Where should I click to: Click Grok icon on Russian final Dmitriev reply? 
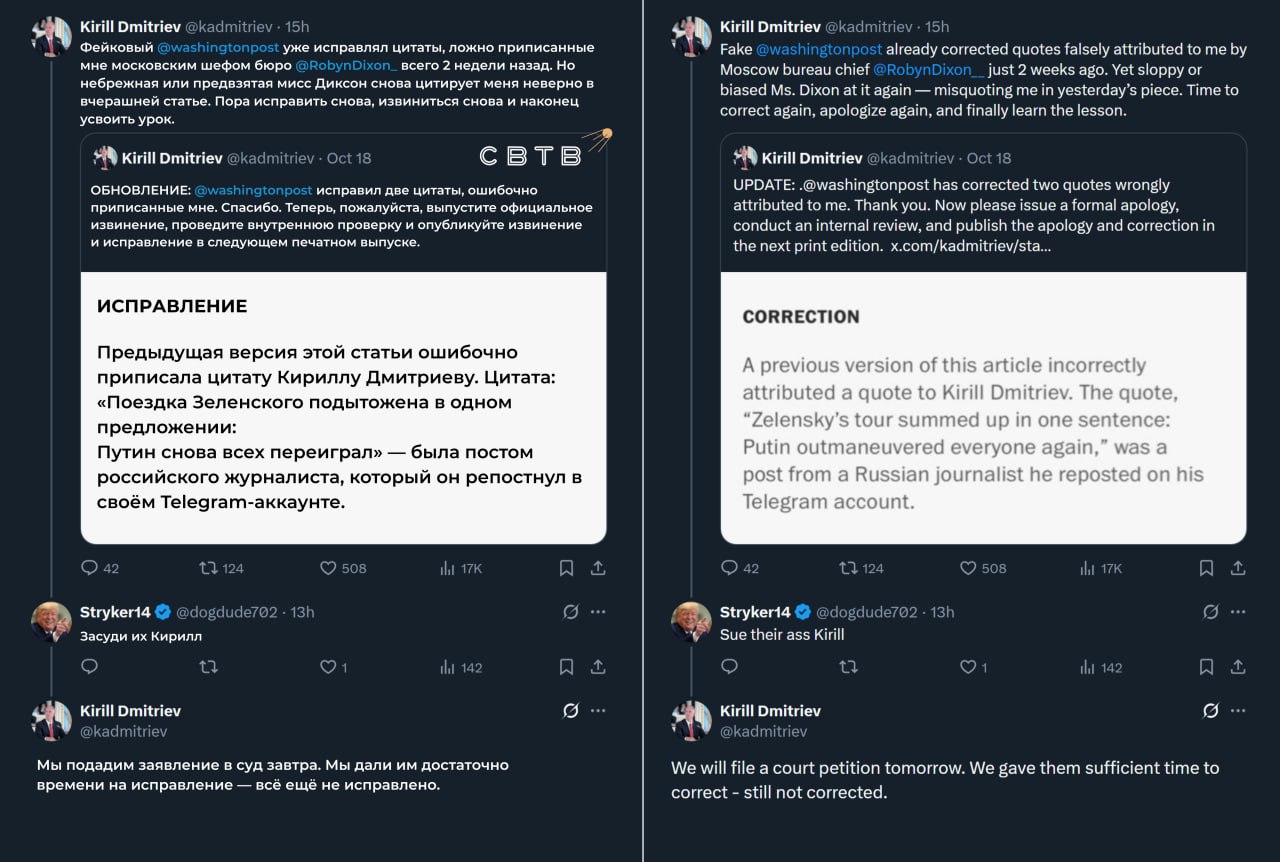coord(571,711)
